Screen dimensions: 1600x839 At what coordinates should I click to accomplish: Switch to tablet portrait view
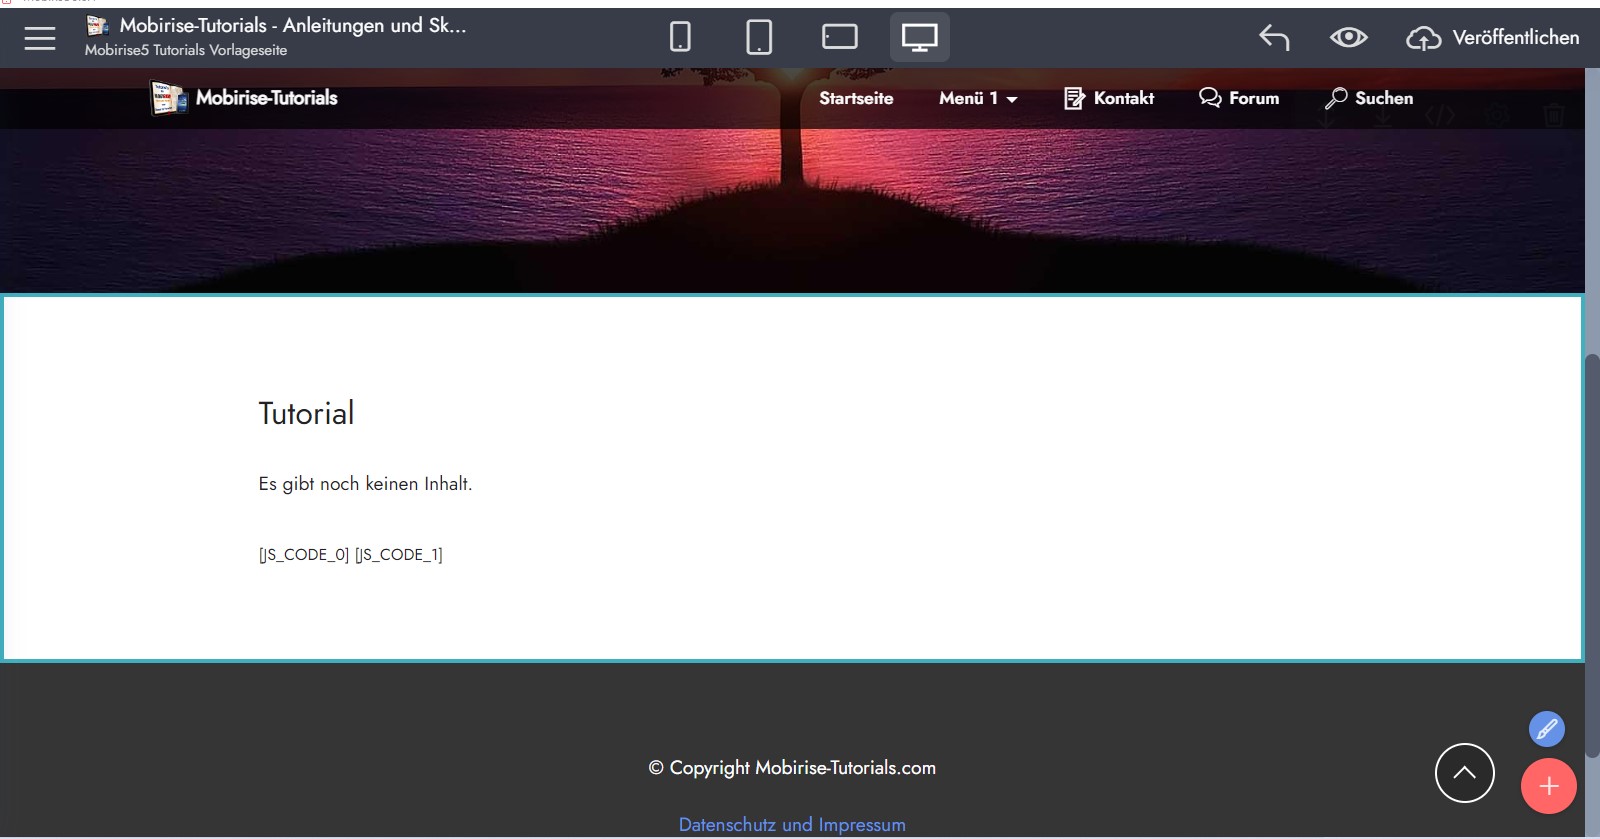[759, 38]
